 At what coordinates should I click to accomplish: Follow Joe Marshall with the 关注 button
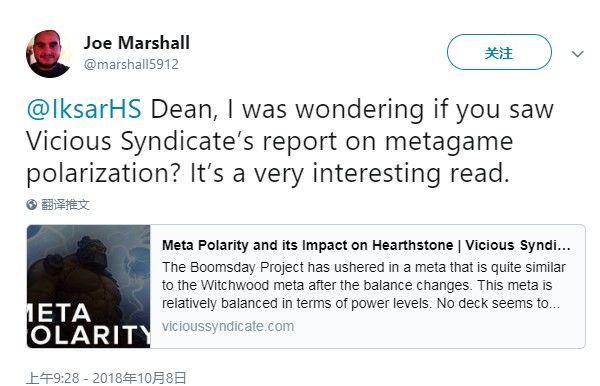tap(499, 52)
